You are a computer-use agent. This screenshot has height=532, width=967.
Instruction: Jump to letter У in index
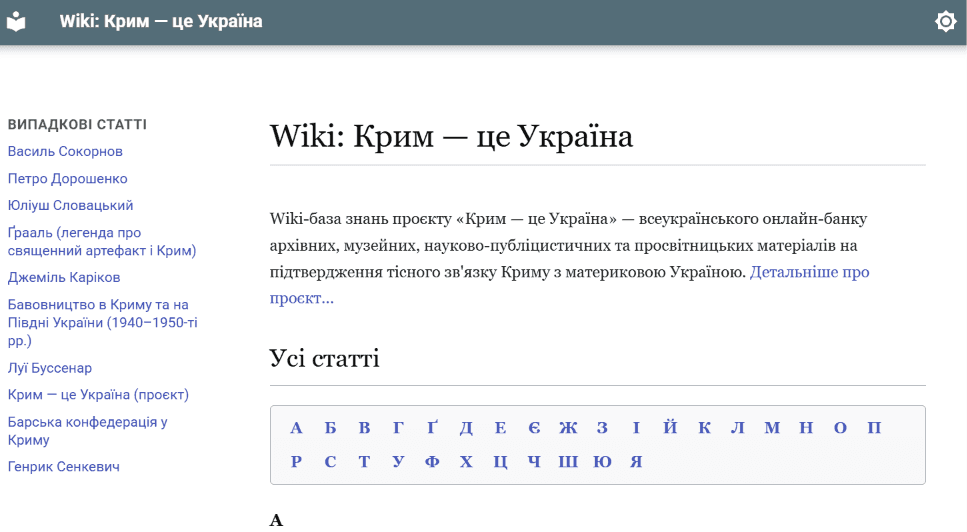coord(398,461)
